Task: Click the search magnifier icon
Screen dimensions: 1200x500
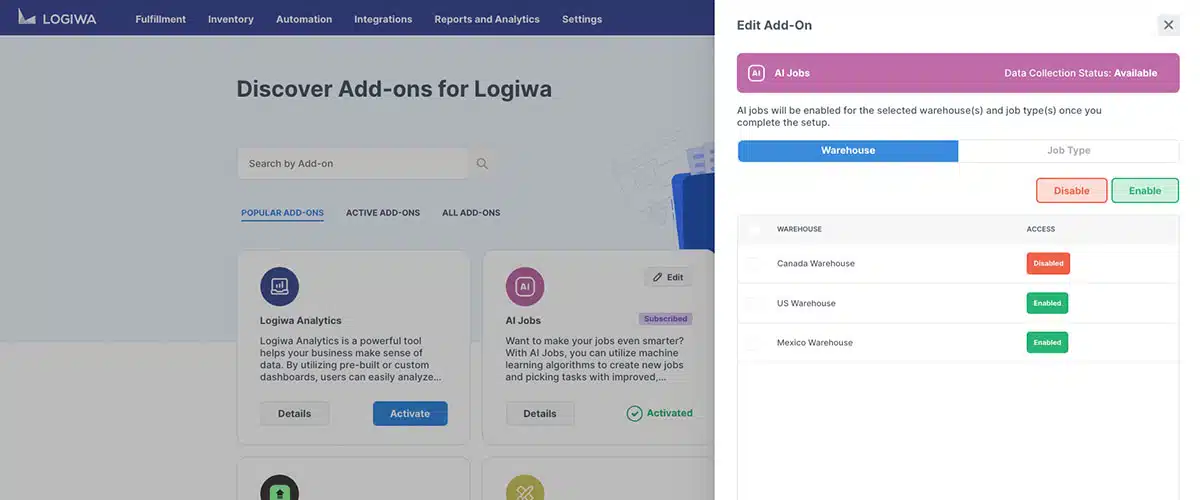Action: [x=482, y=164]
